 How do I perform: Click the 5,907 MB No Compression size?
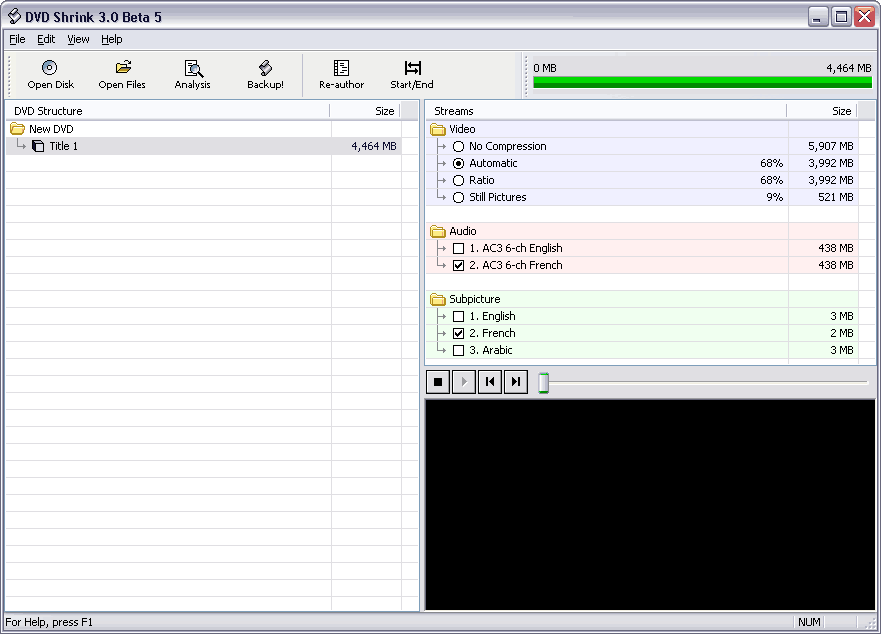[830, 146]
